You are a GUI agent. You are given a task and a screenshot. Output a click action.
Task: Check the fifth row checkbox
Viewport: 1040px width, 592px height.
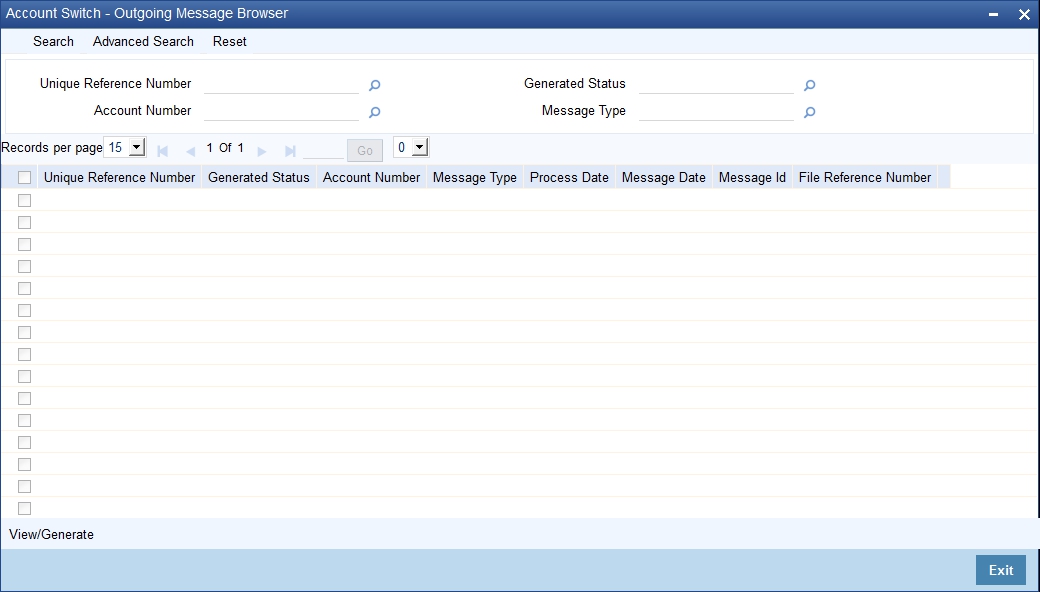tap(25, 288)
